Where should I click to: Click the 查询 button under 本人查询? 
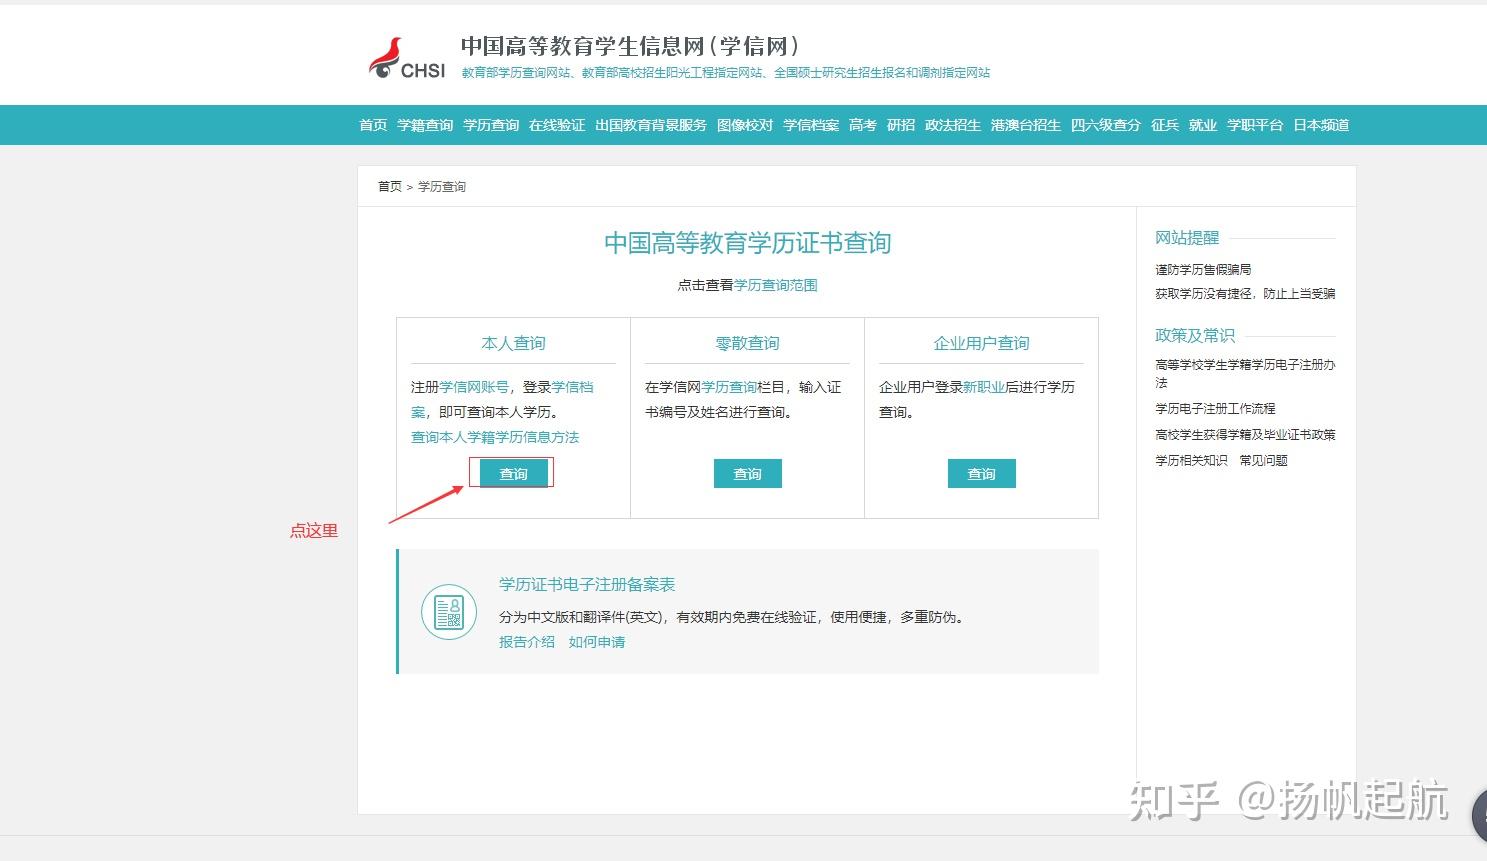(514, 474)
